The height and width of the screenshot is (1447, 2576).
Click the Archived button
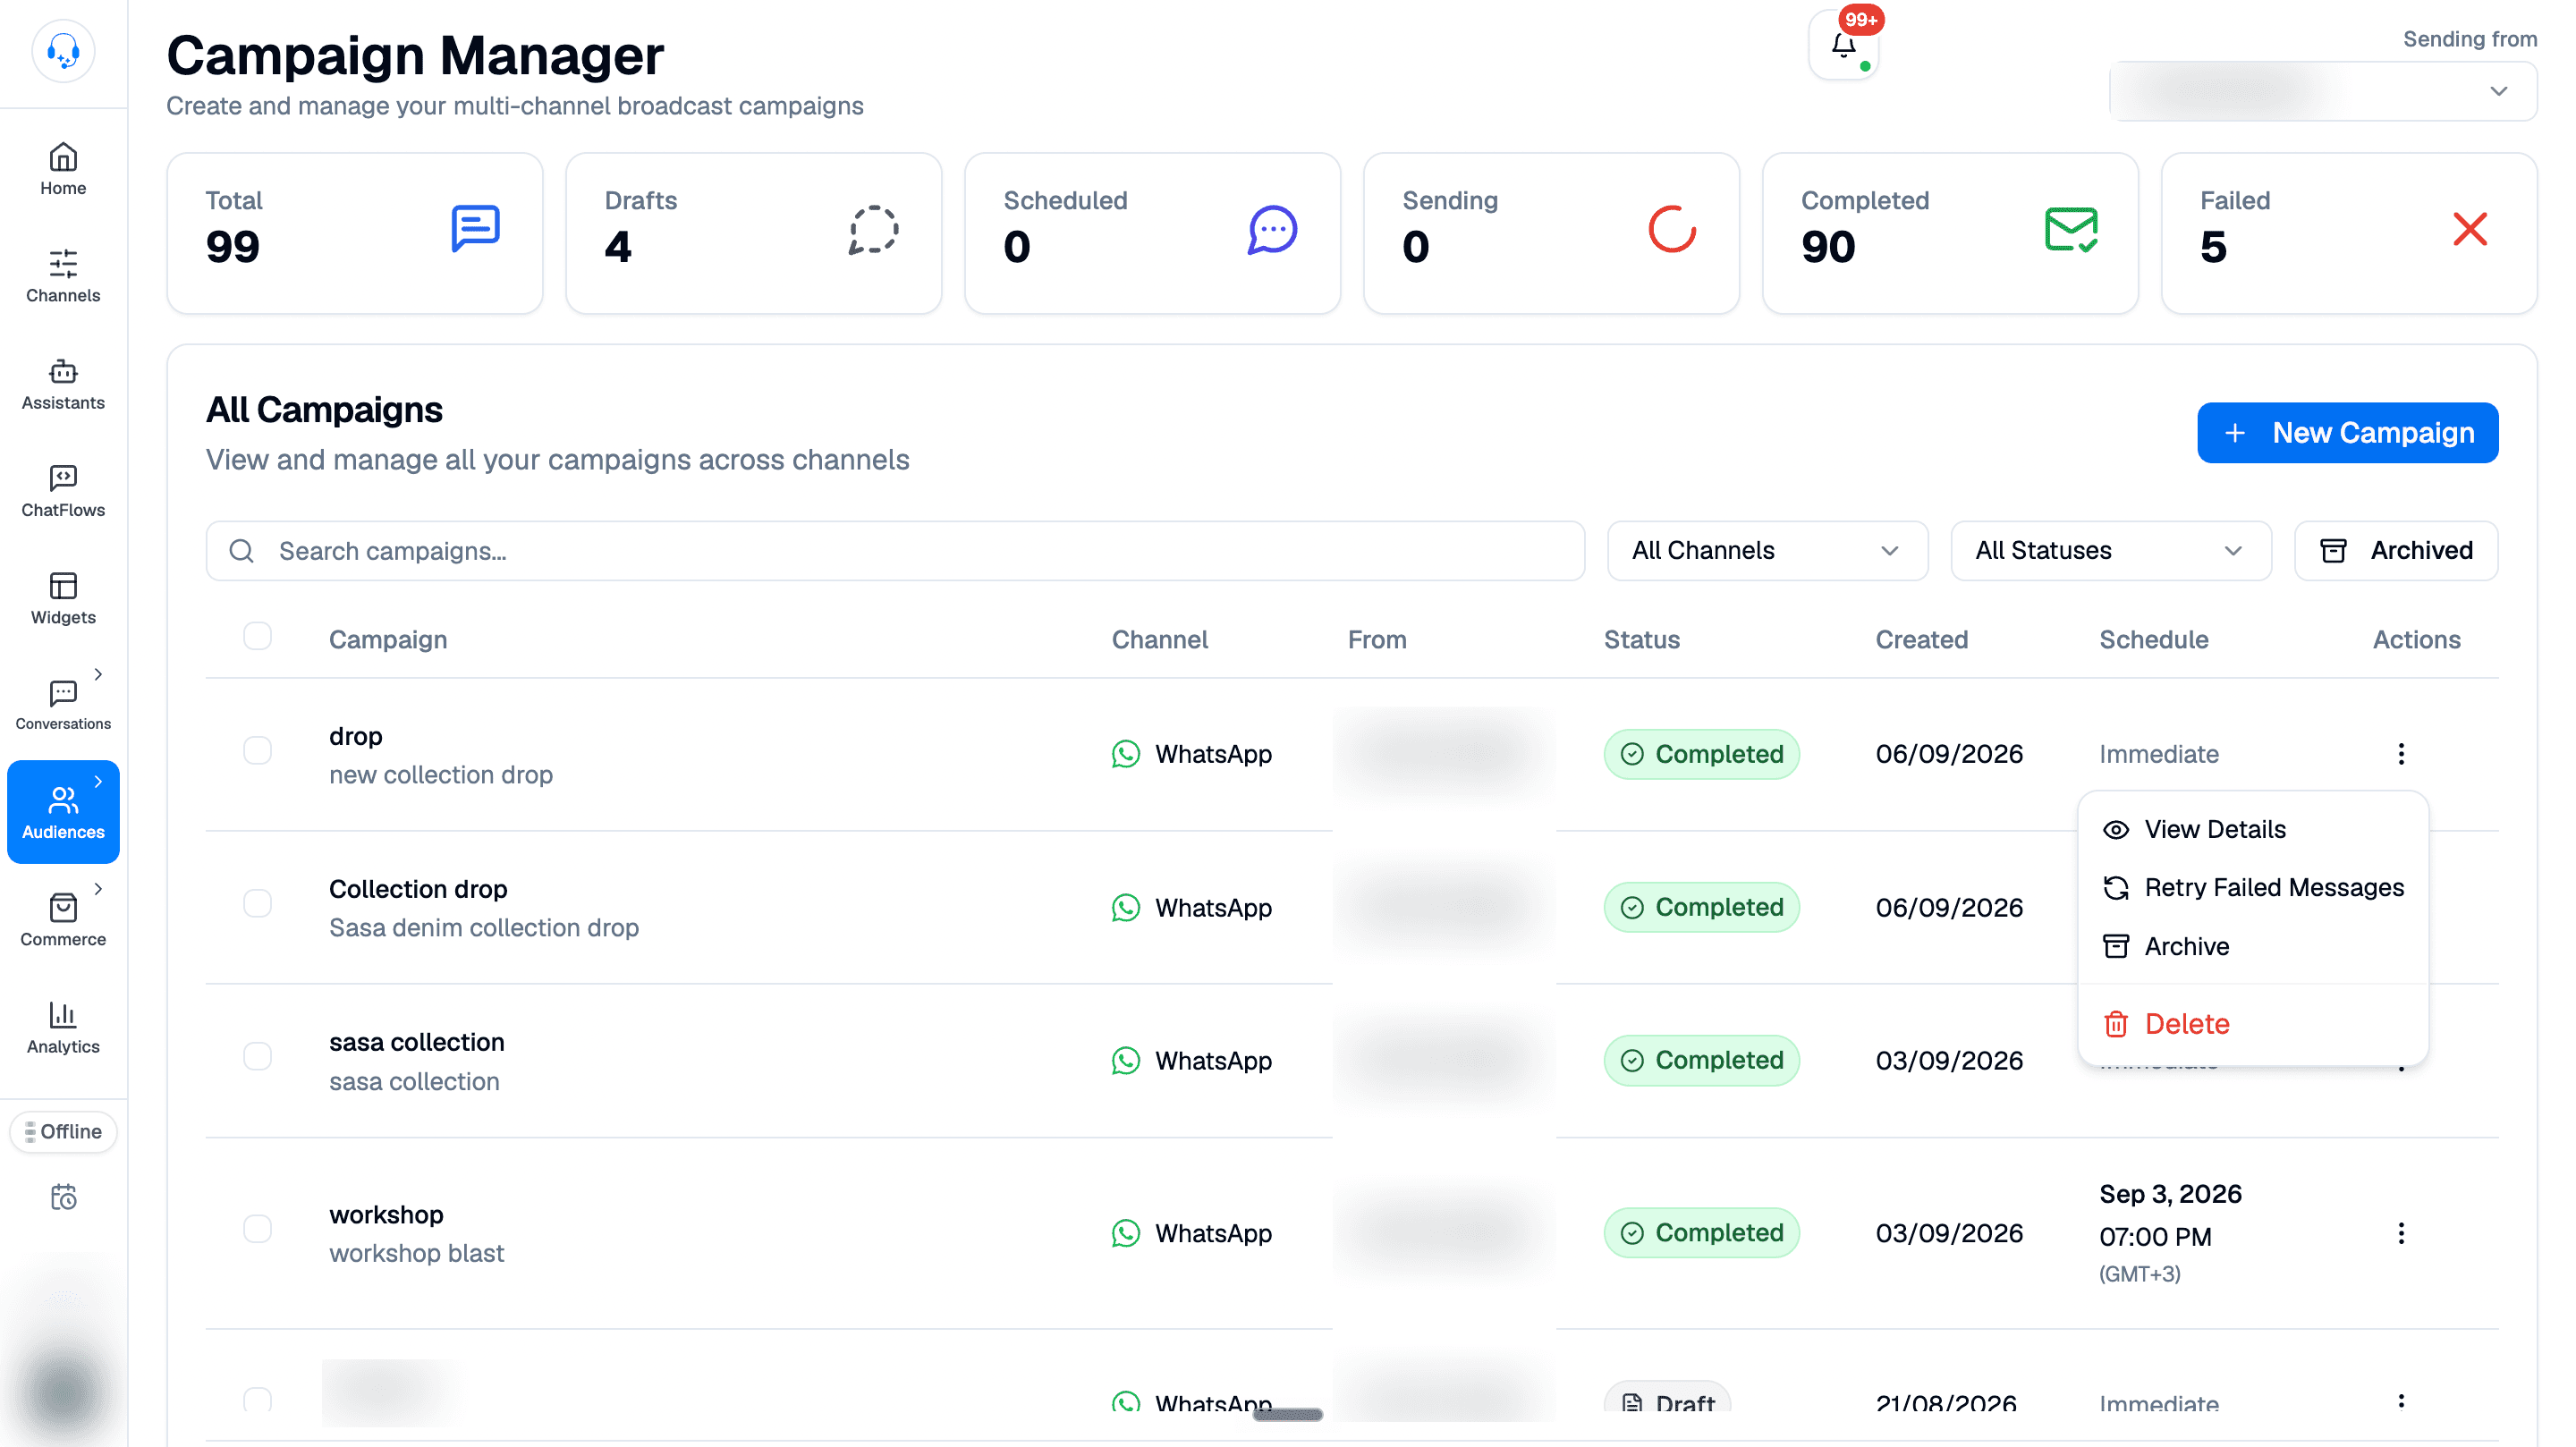pos(2396,551)
